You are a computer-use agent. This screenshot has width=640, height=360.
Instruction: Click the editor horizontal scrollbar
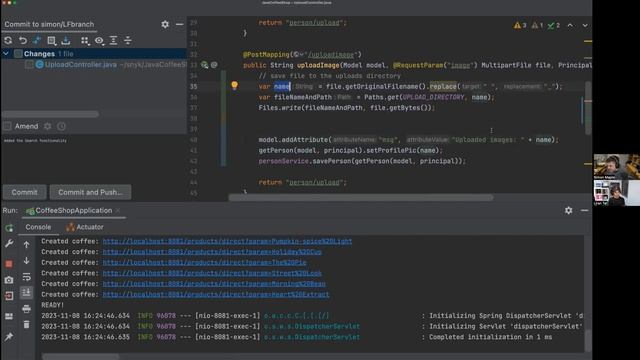click(361, 198)
